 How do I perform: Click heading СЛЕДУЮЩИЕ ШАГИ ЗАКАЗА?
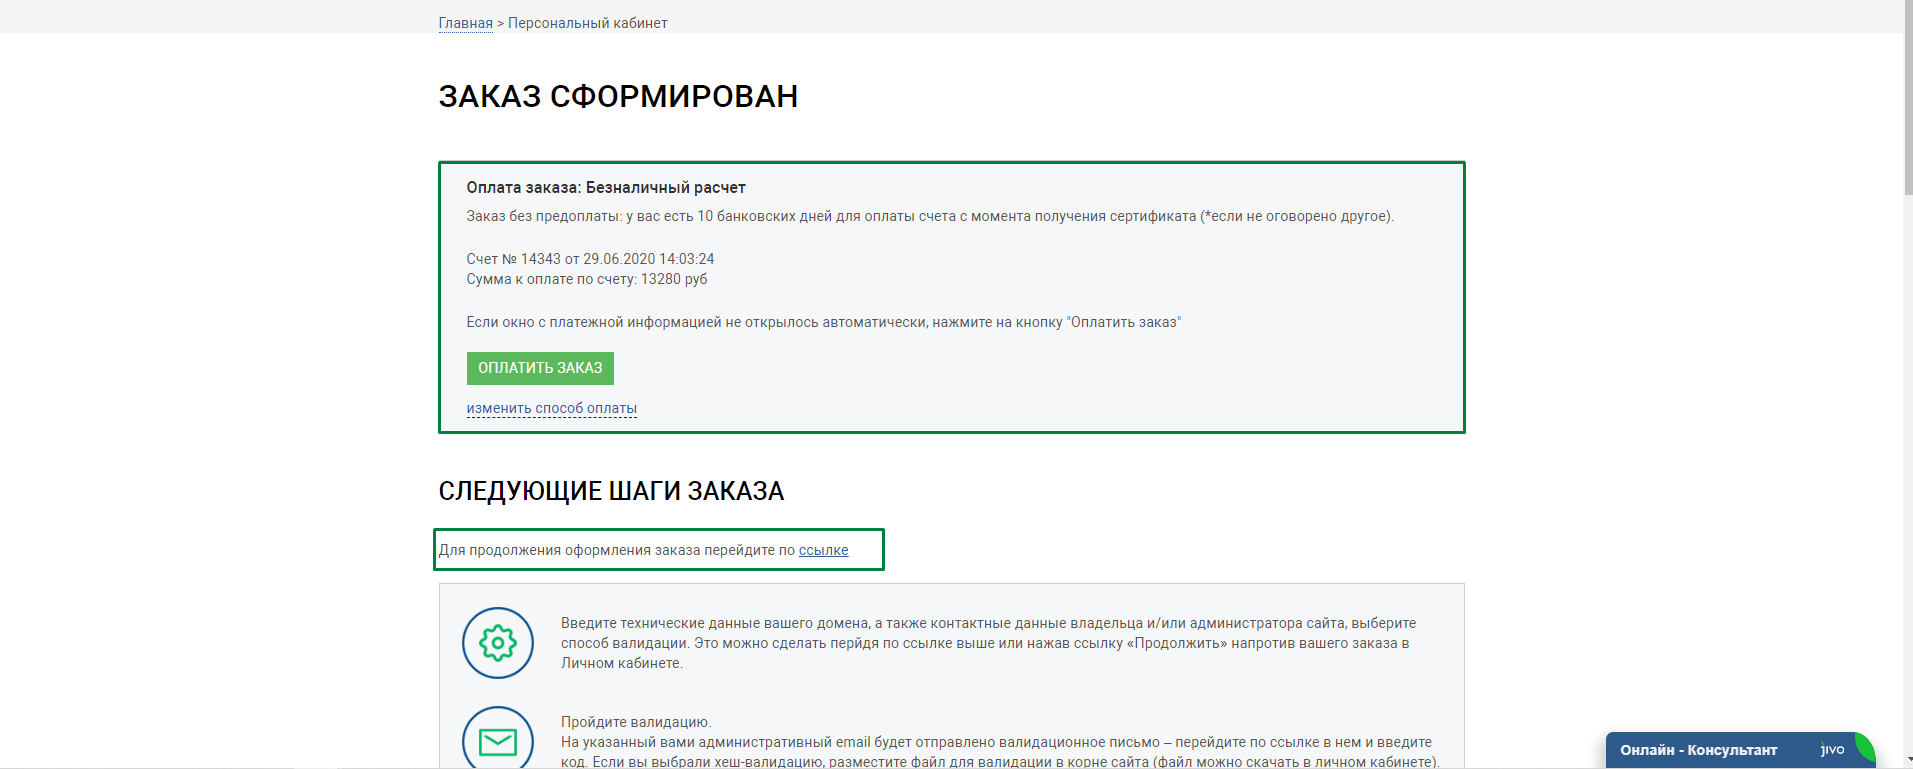coord(611,491)
